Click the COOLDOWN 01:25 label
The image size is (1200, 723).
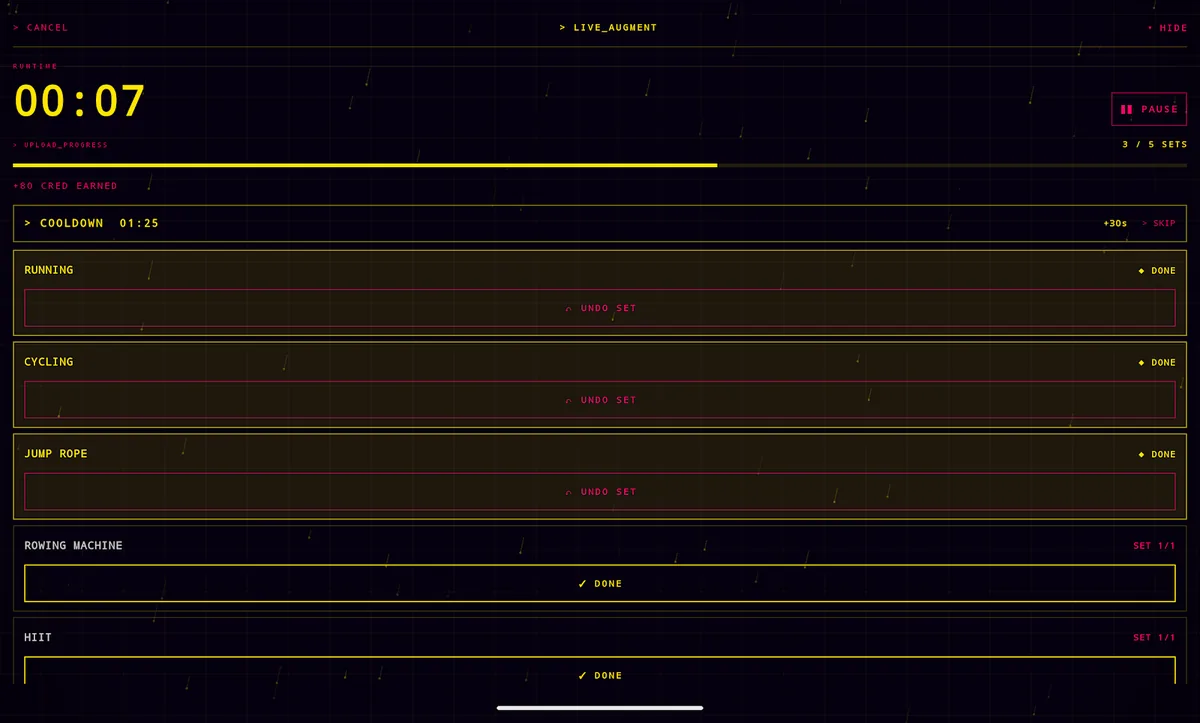(x=92, y=223)
